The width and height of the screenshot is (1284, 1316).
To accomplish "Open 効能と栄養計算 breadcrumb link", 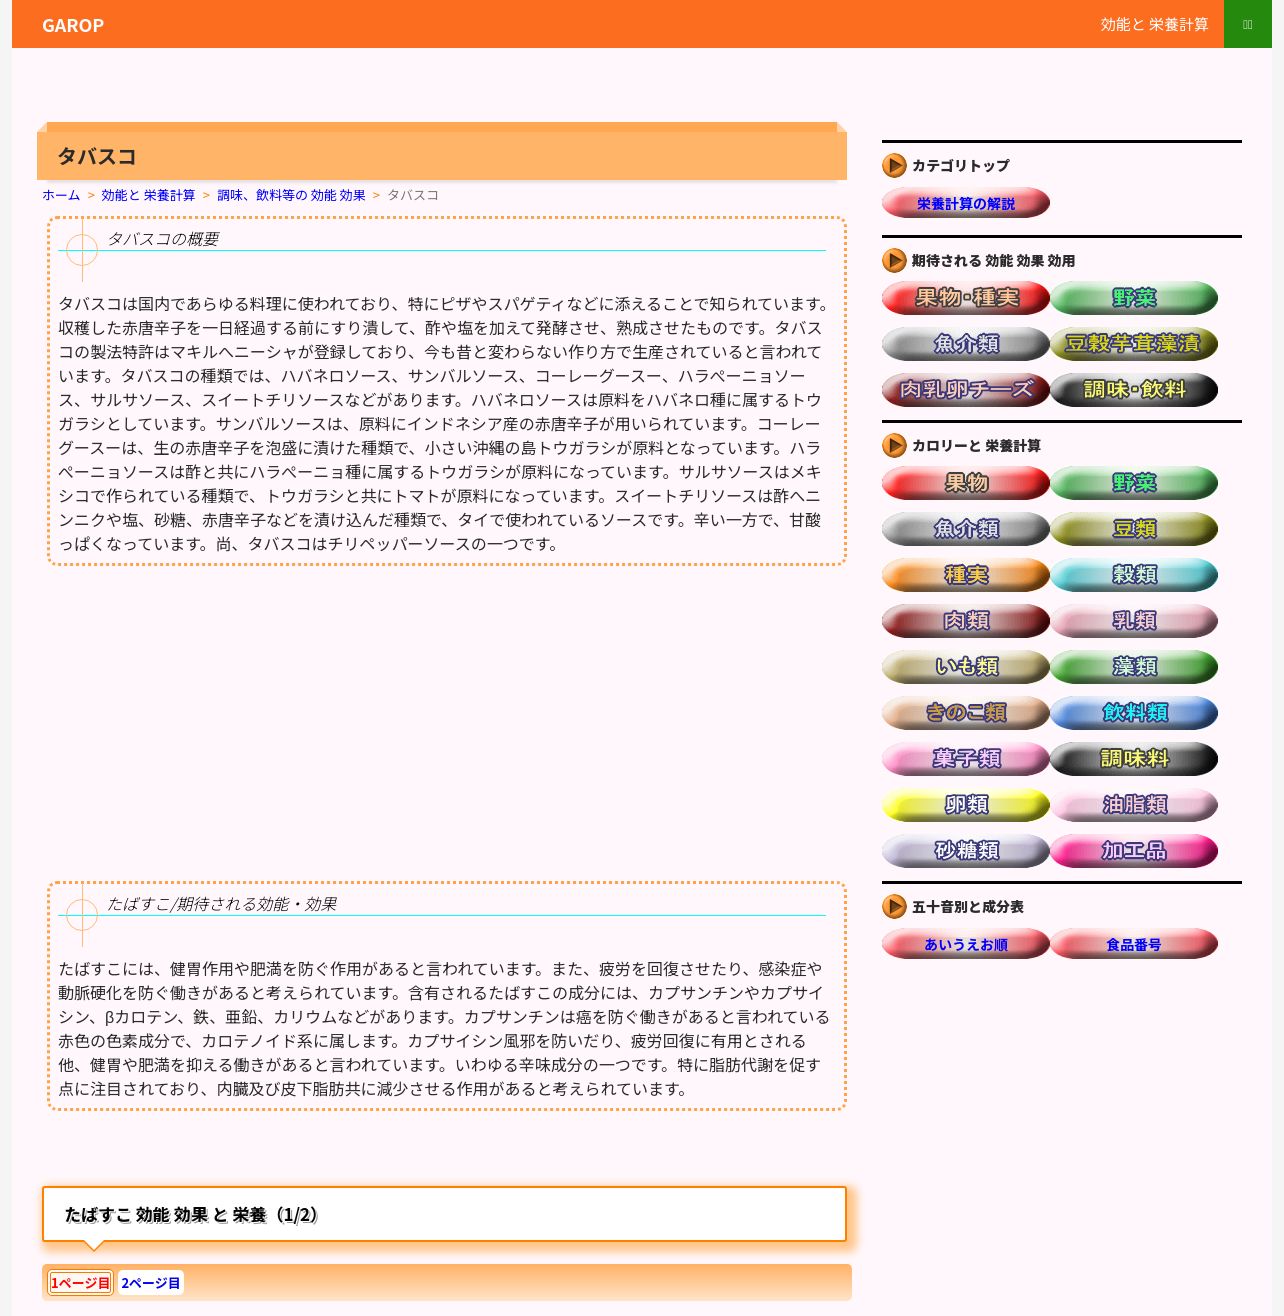I will pyautogui.click(x=148, y=195).
